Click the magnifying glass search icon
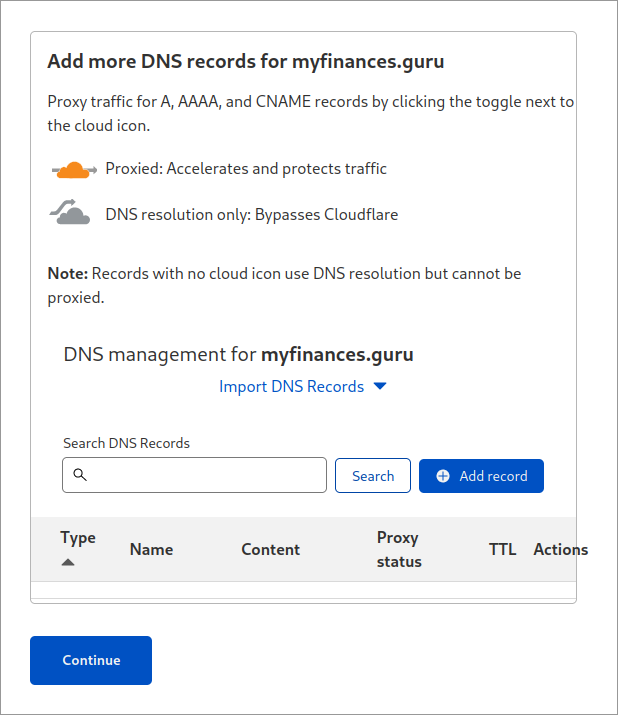Screen dimensions: 618x715 (x=80, y=475)
